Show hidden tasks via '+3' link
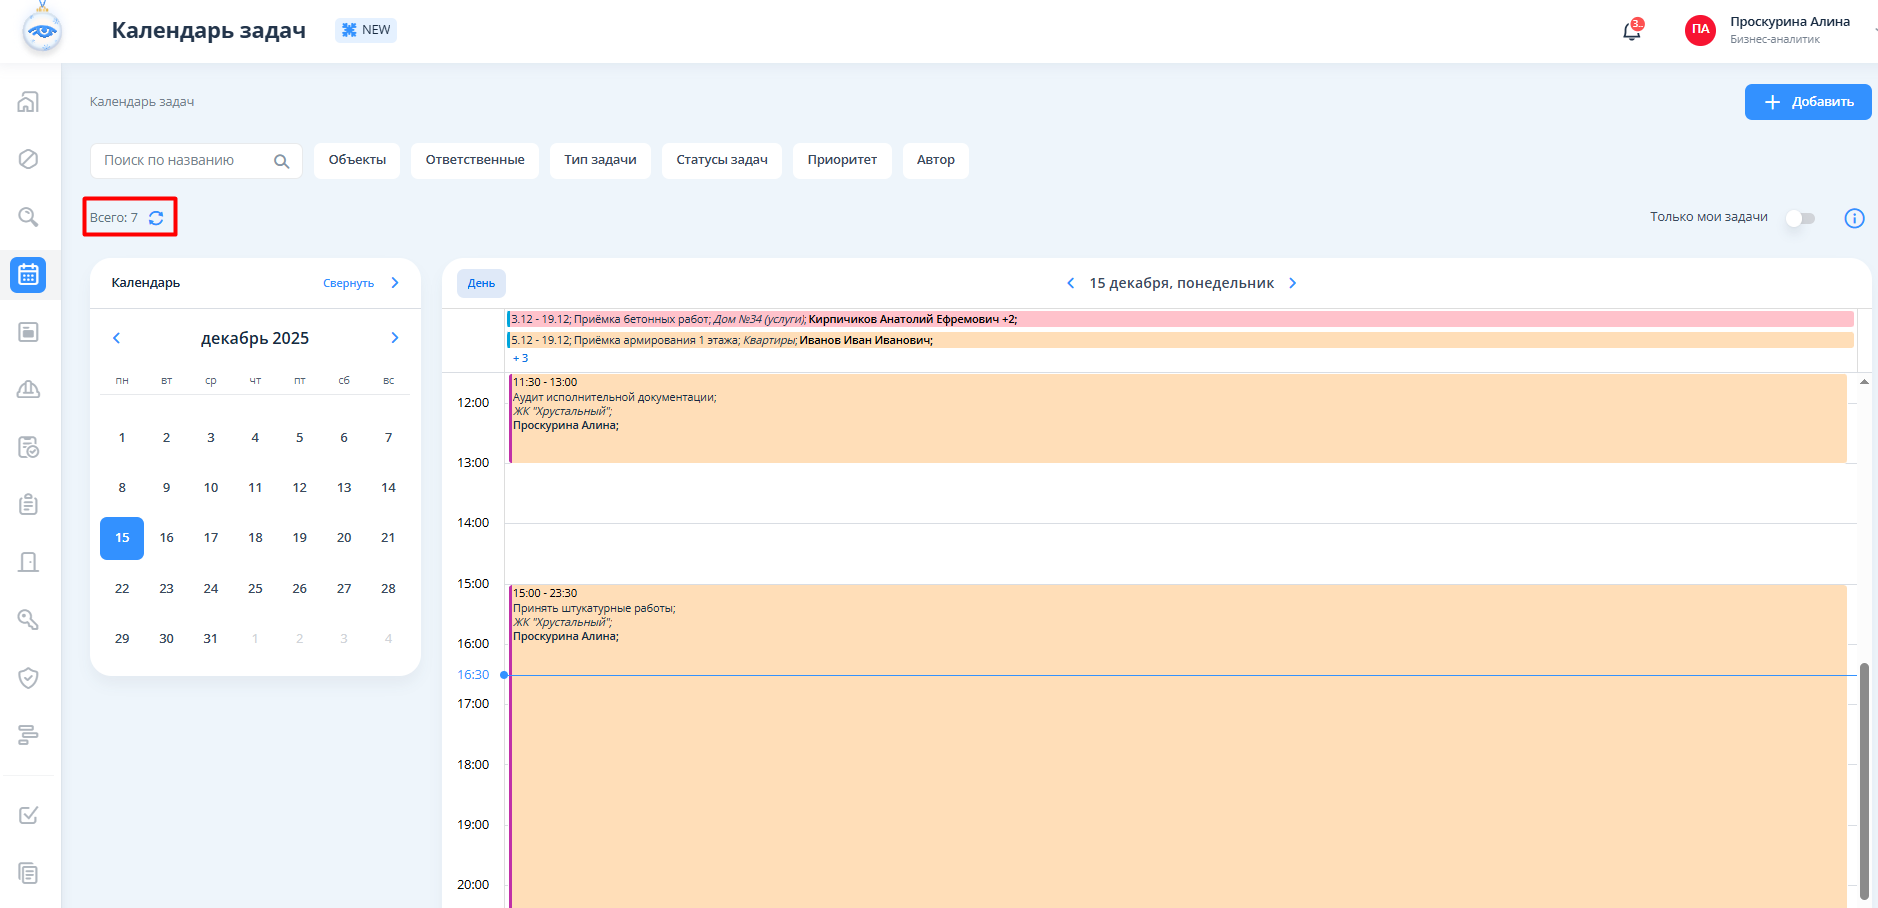1878x908 pixels. click(x=520, y=358)
